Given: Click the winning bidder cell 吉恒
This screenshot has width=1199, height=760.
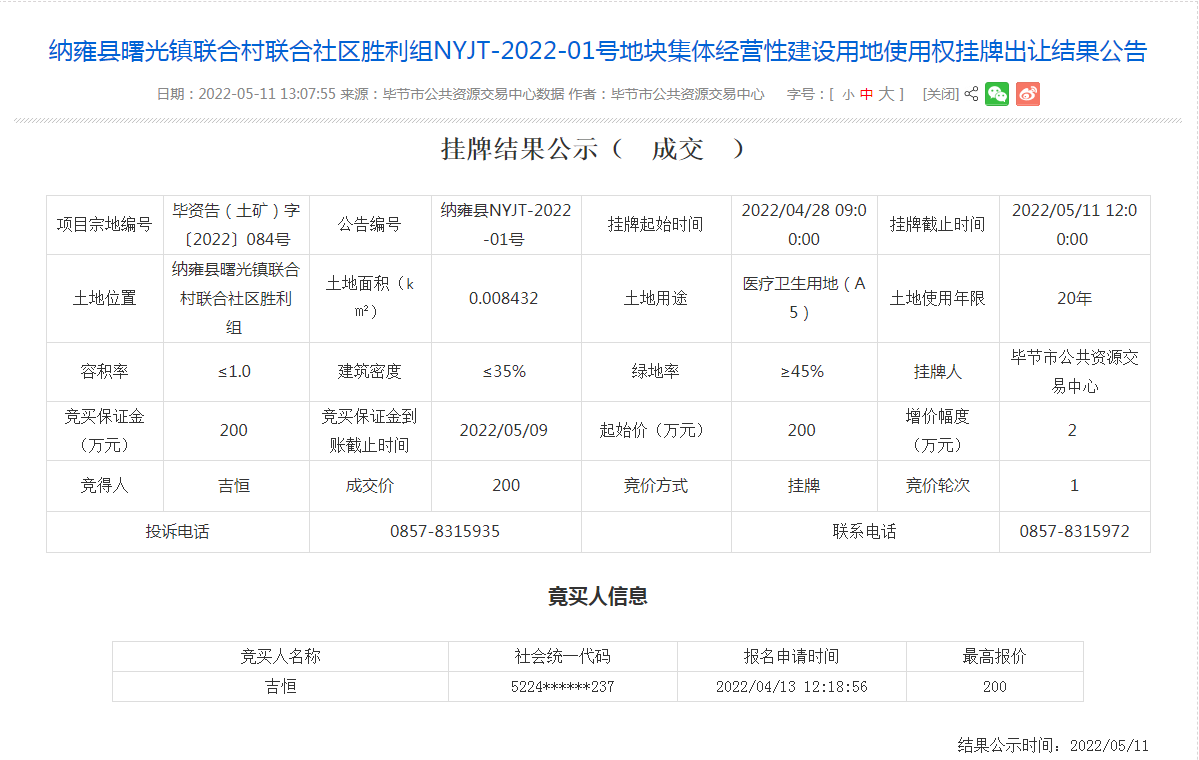Looking at the screenshot, I should (234, 486).
